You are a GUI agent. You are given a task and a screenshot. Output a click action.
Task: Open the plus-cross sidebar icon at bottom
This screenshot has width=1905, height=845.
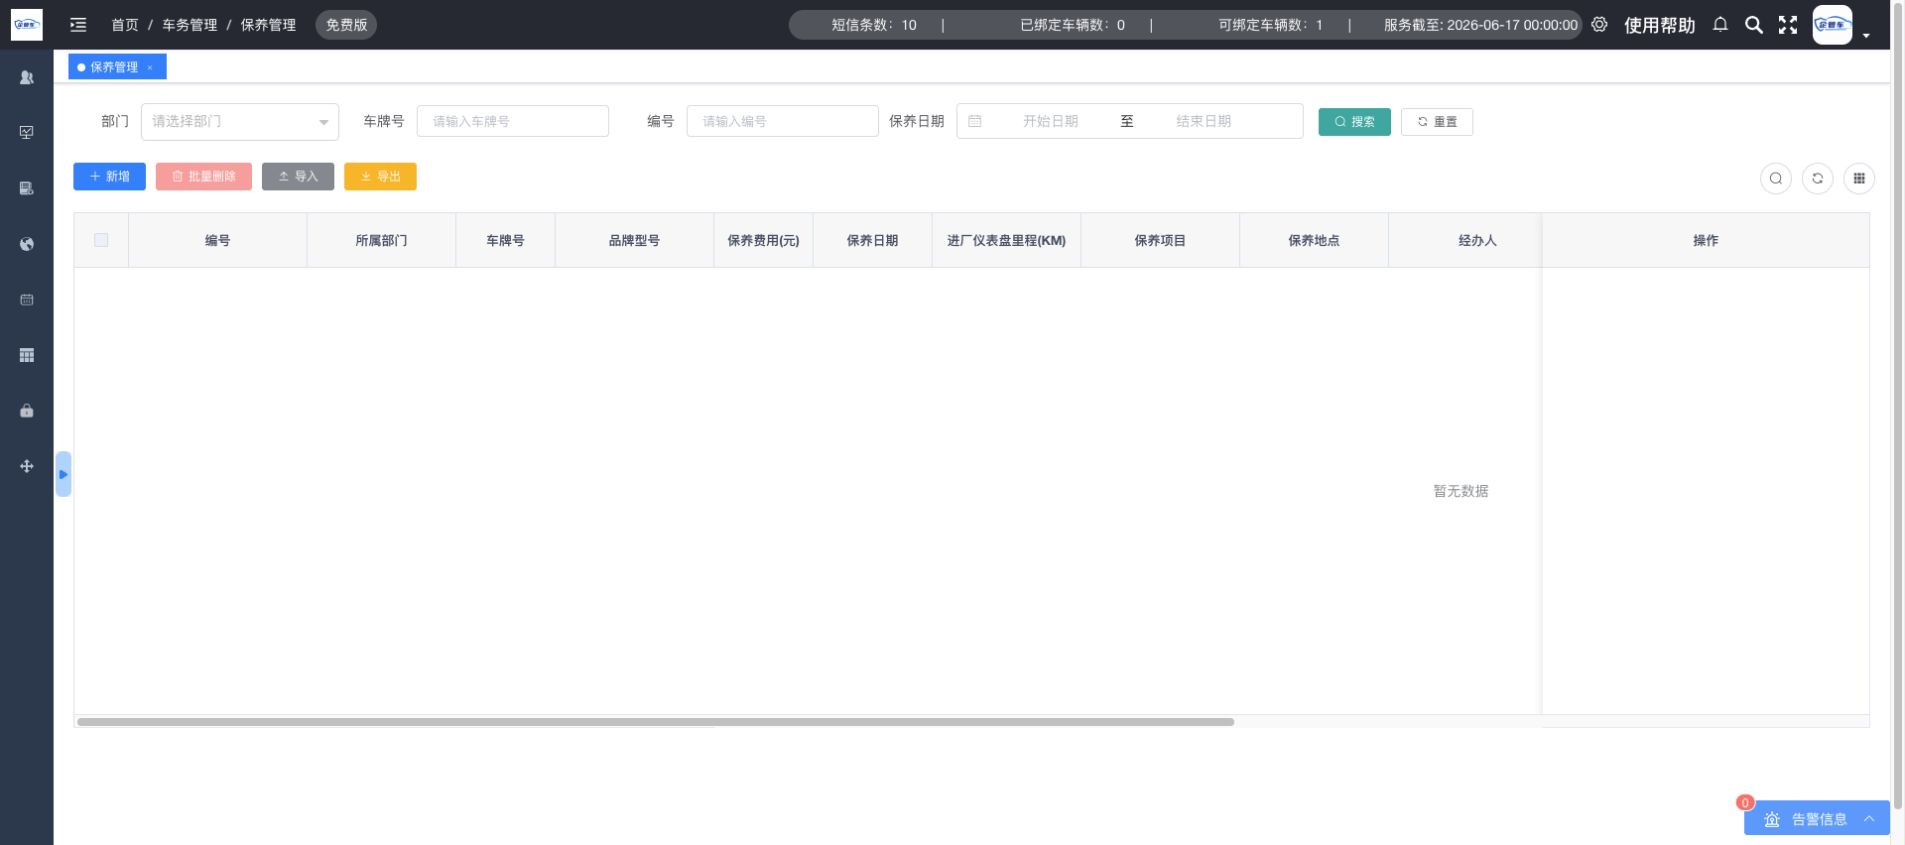[27, 466]
